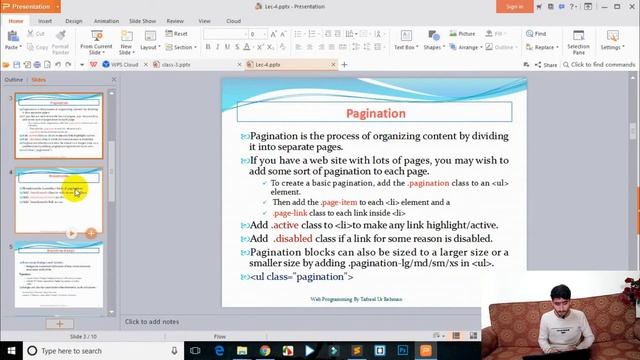640x360 pixels.
Task: Open the font size dropdown
Action: tap(264, 34)
